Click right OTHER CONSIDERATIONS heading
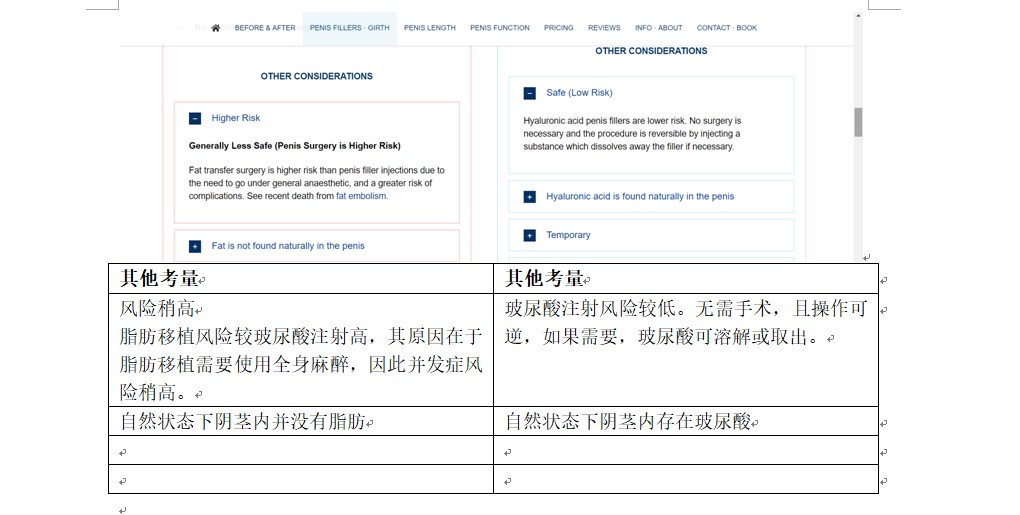This screenshot has height=515, width=1020. pos(651,51)
